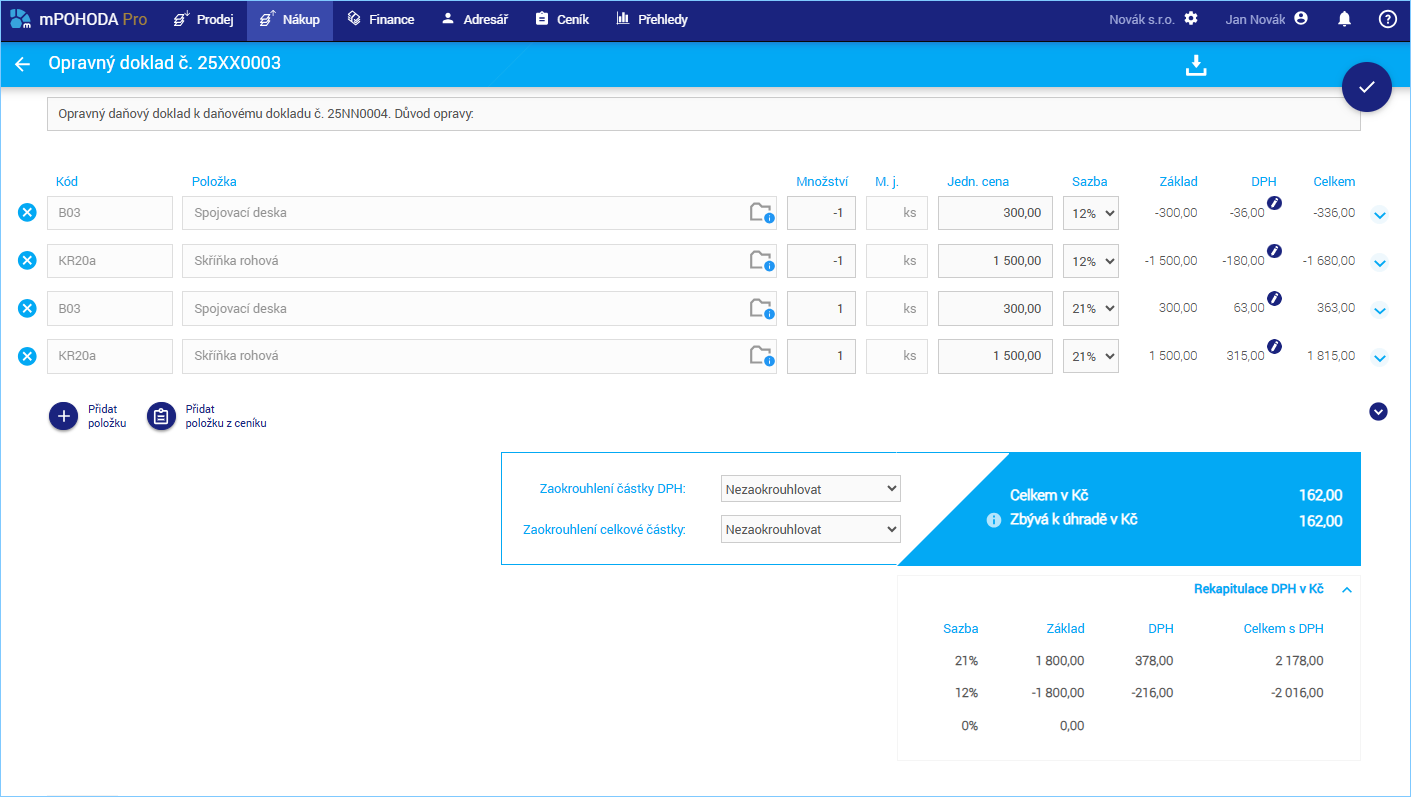Click the M. j. field ks in first row
The height and width of the screenshot is (797, 1411).
[x=897, y=213]
